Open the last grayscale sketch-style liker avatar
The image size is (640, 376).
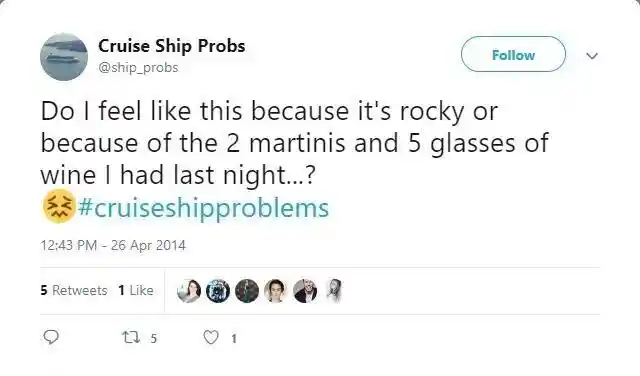pos(334,291)
